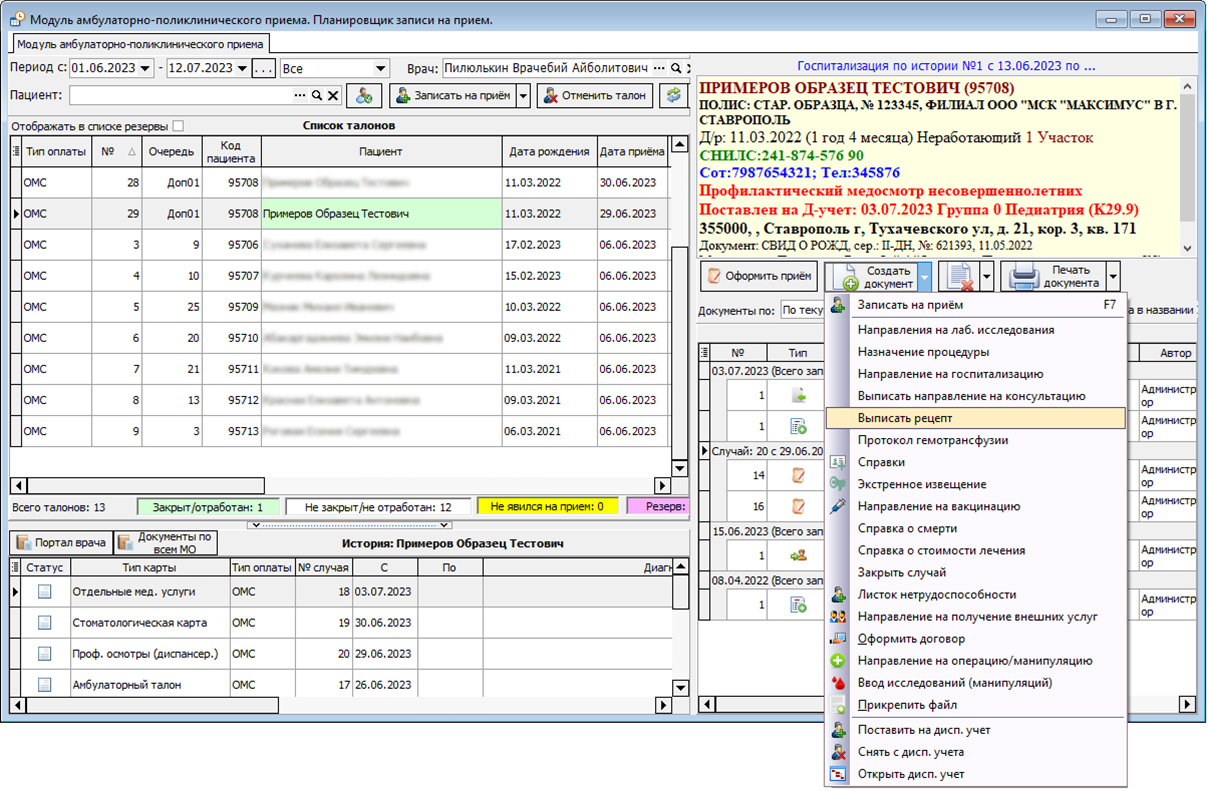Click yellow Не явился на прием legend
Screen dimensions: 1208x791
click(x=547, y=507)
